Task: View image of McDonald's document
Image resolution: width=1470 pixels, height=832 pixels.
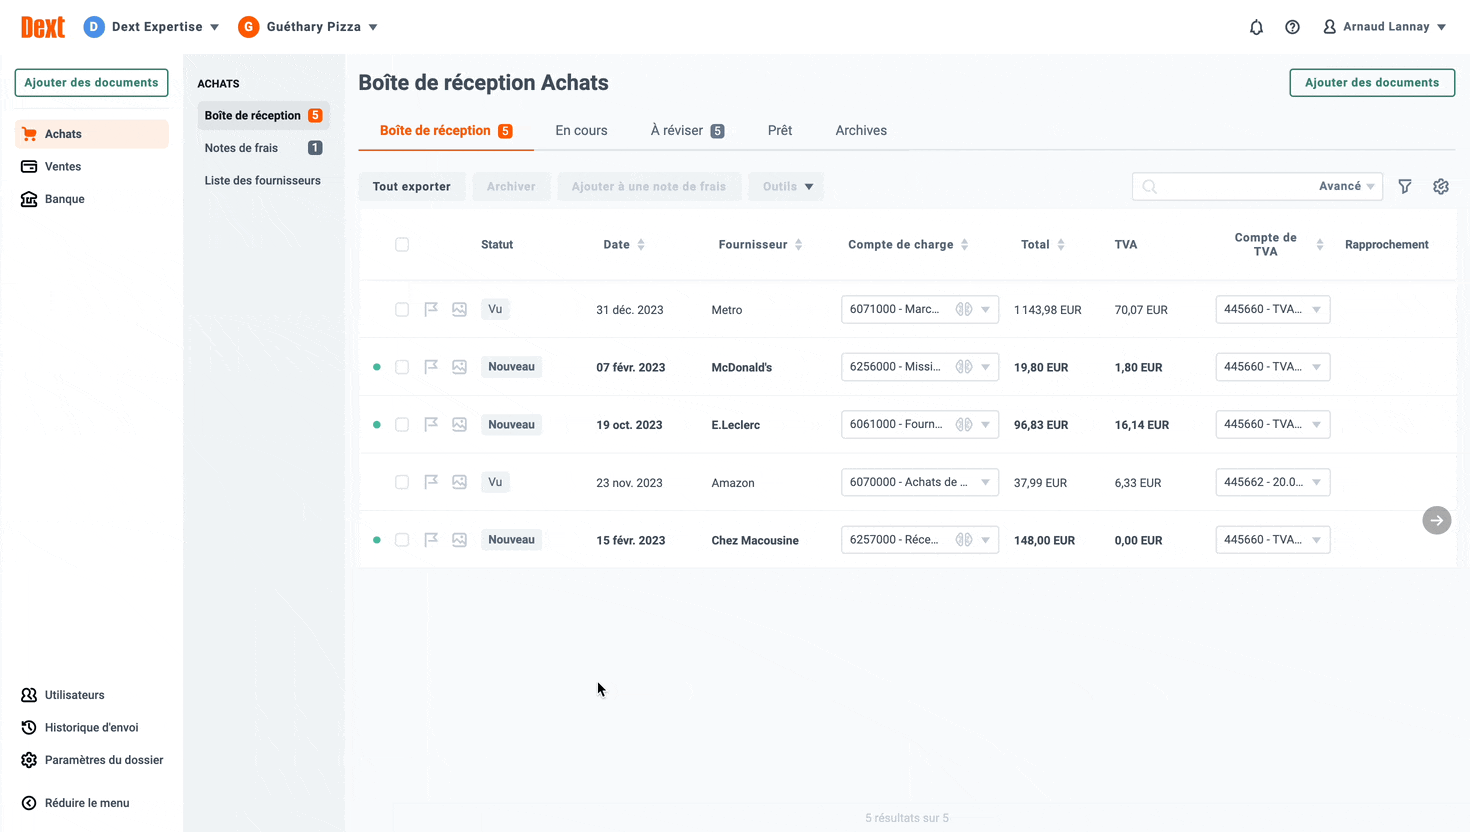Action: tap(459, 367)
